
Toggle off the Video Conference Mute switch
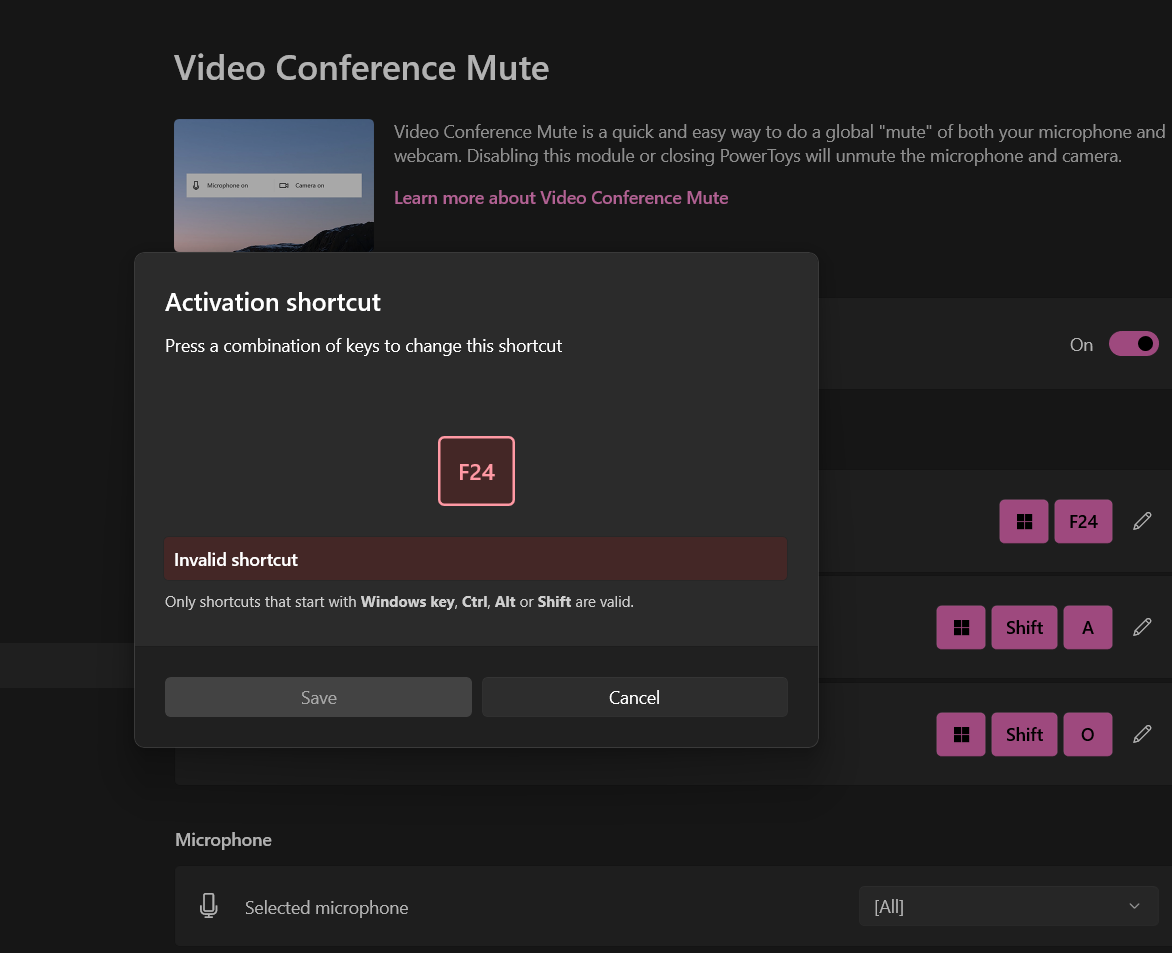[x=1133, y=343]
